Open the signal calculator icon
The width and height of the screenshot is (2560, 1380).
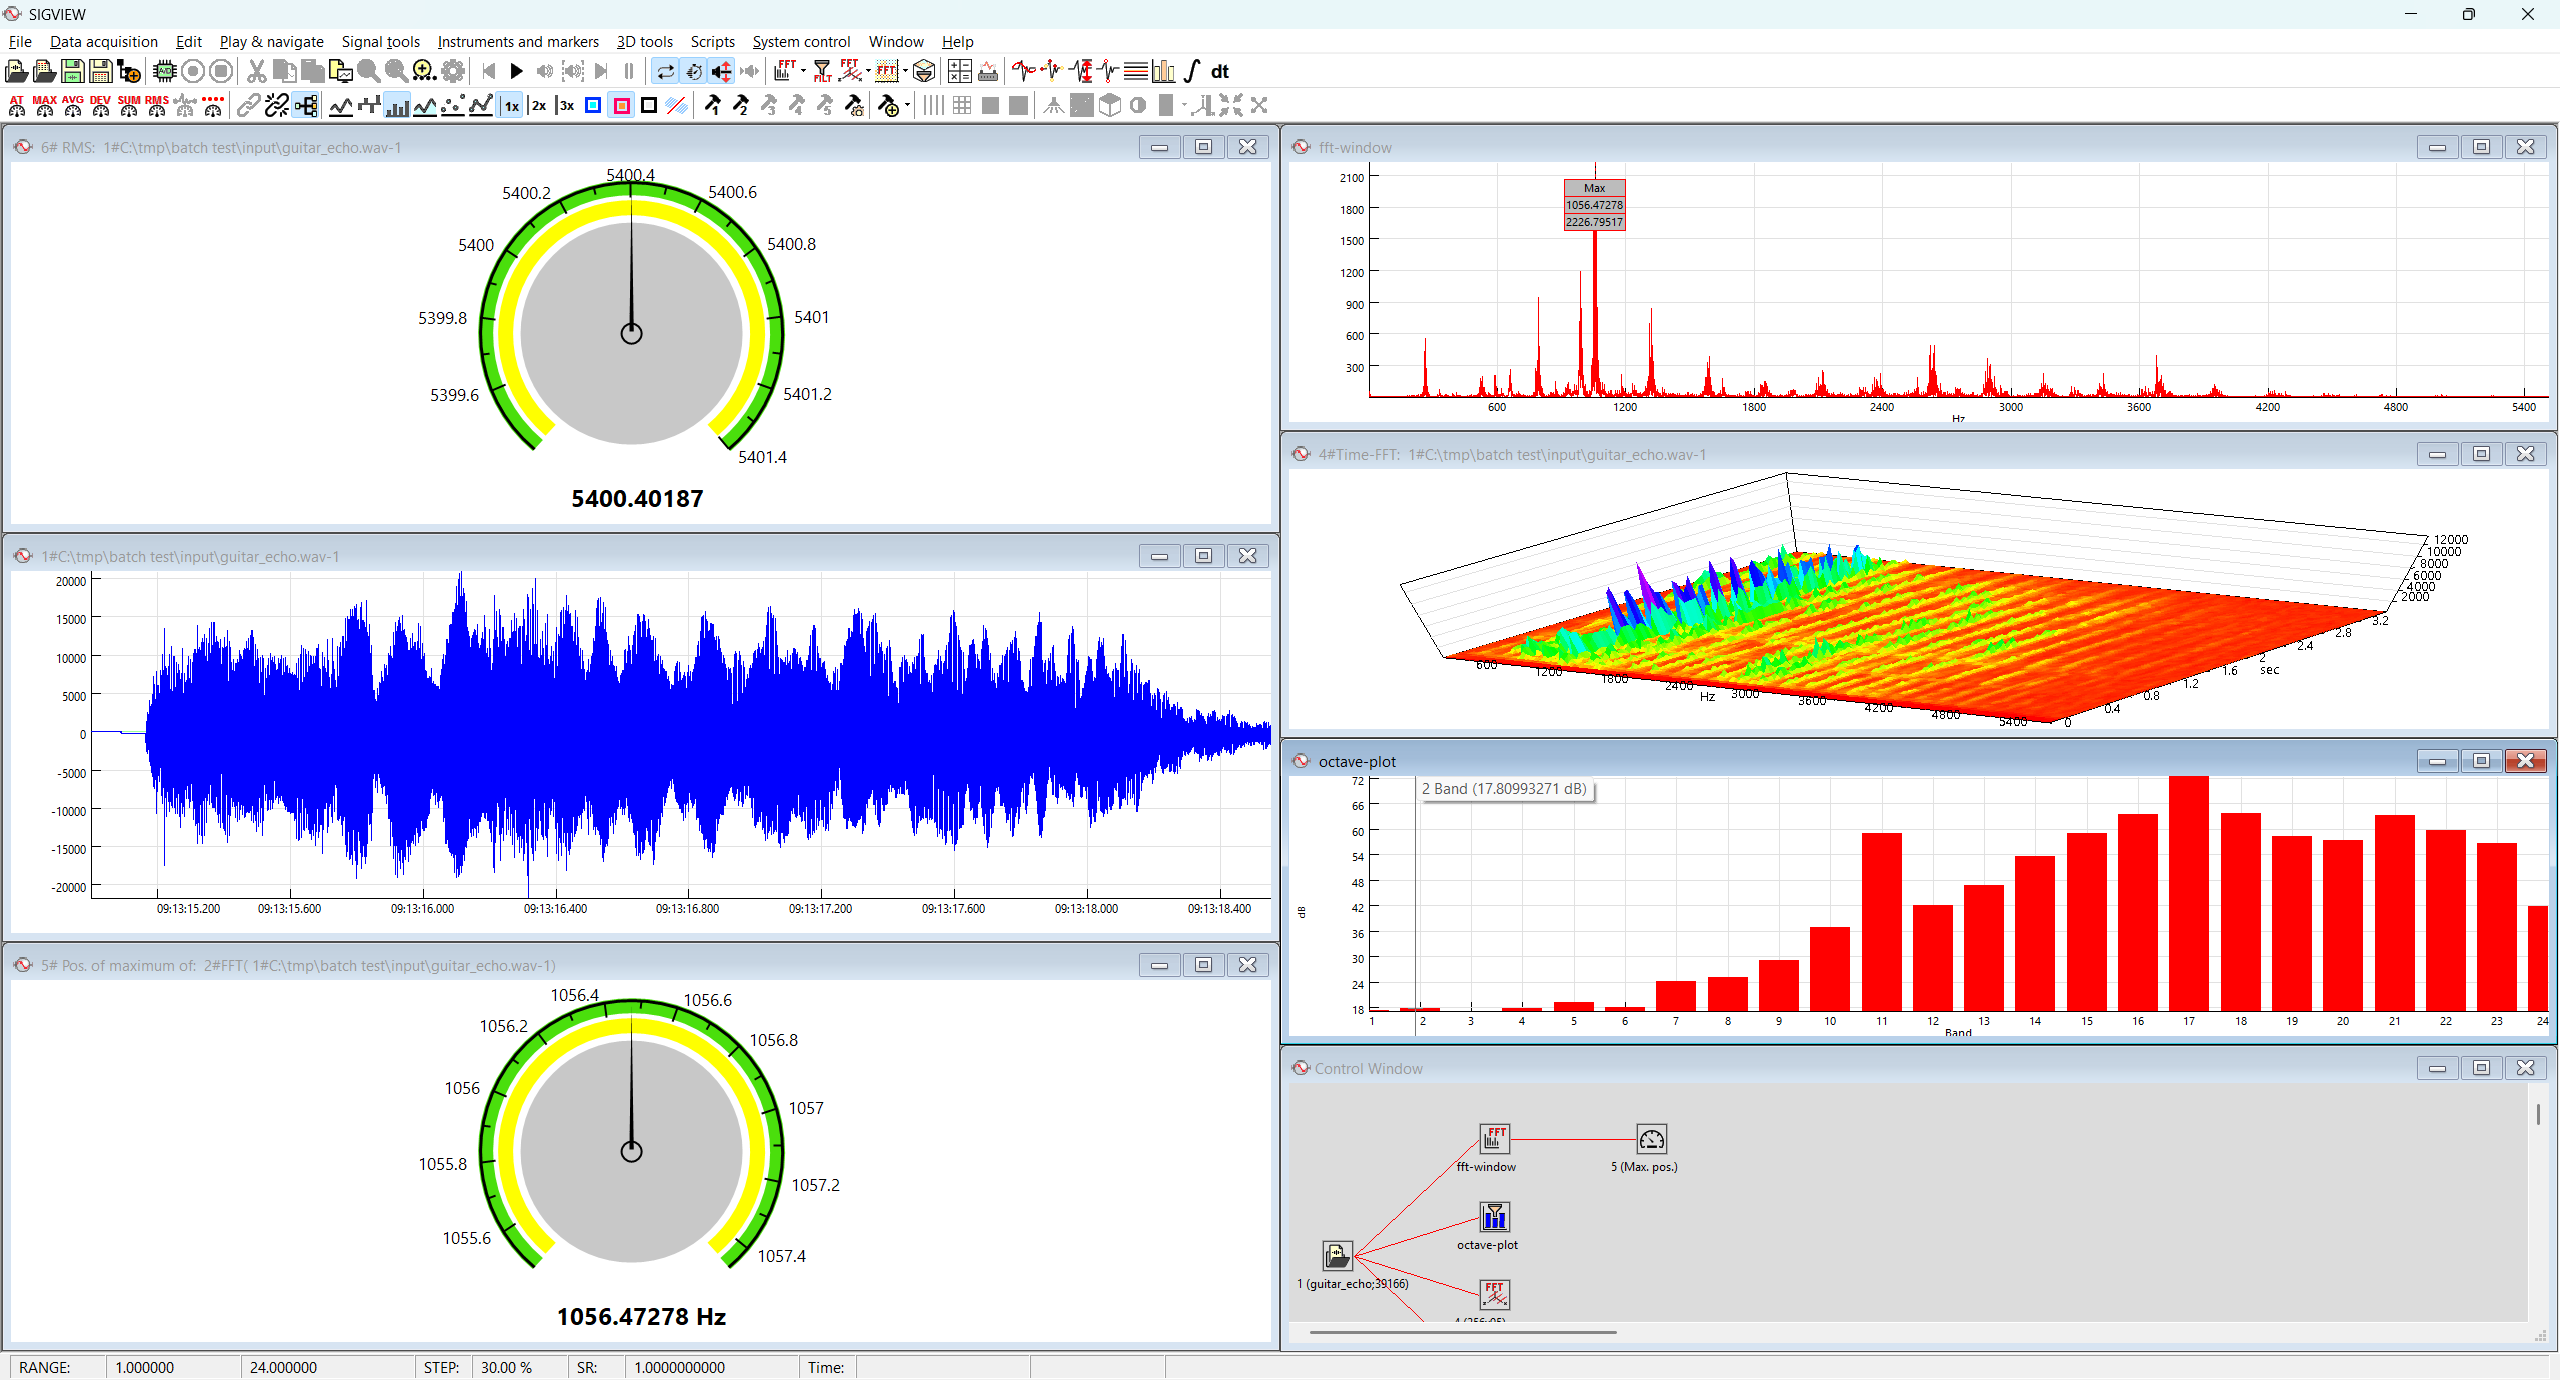(x=959, y=71)
